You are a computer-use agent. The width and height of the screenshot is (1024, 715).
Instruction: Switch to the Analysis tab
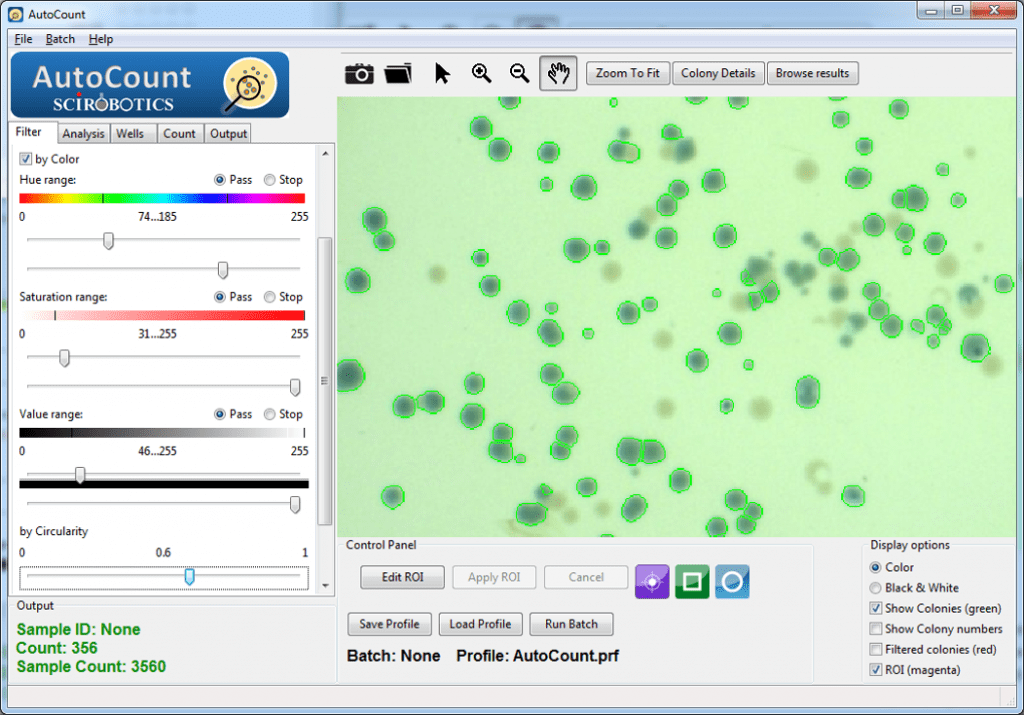coord(83,134)
